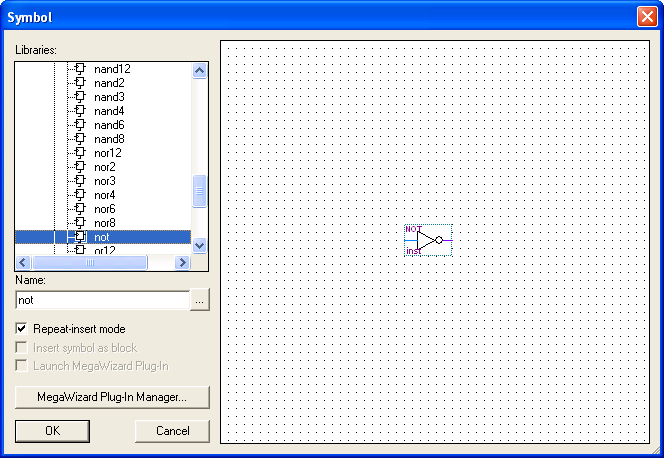This screenshot has height=458, width=664.
Task: Open MegaWizard Plug-In Manager
Action: tap(112, 397)
